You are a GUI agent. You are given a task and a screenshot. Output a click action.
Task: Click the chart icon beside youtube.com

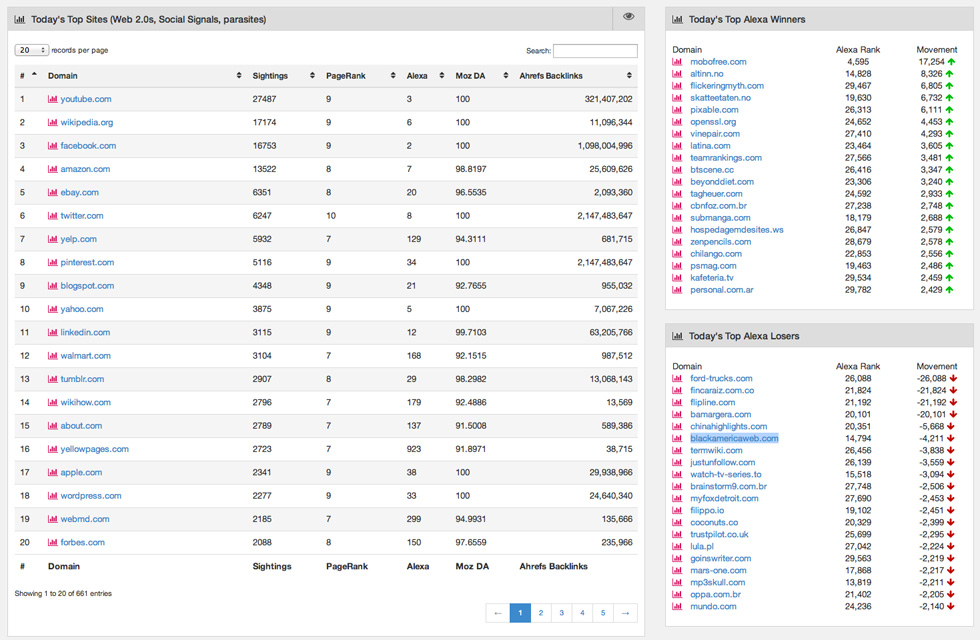click(x=52, y=99)
